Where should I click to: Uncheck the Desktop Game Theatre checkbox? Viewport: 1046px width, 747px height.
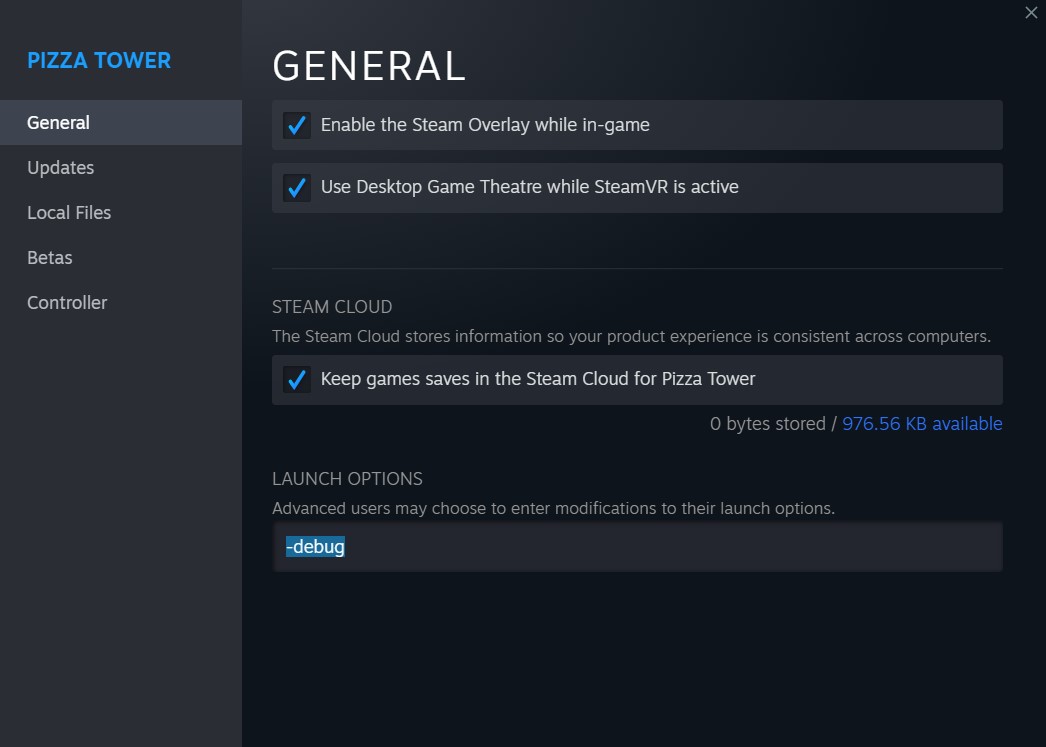click(x=296, y=187)
